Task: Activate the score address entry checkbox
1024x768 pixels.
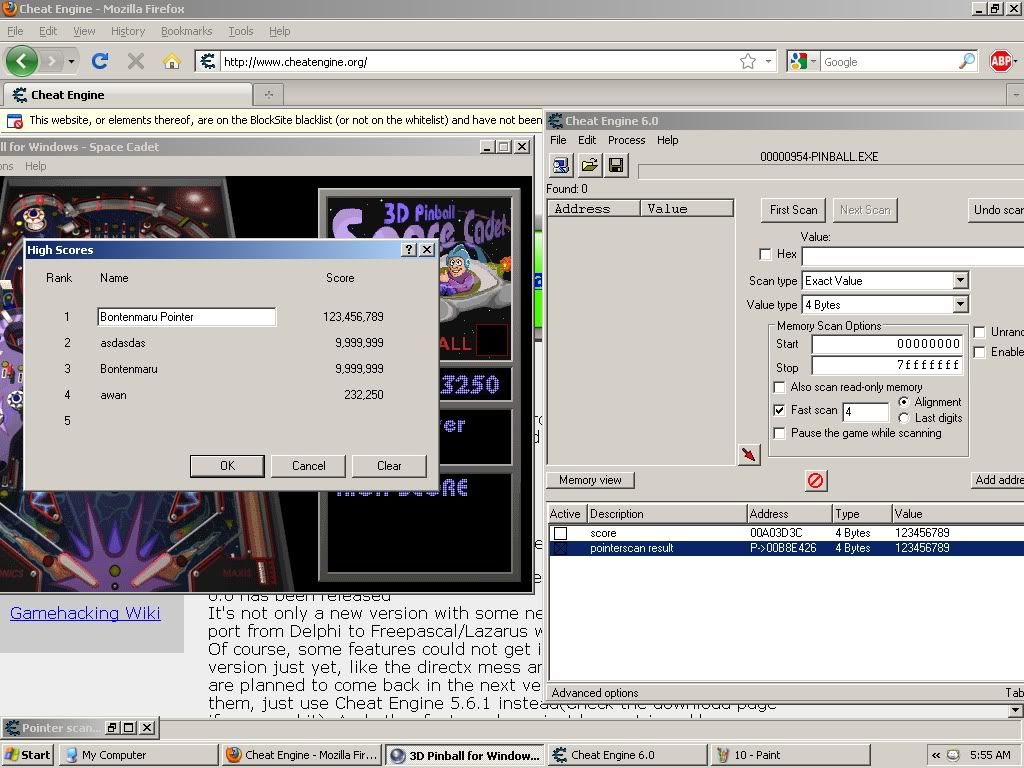Action: pyautogui.click(x=560, y=533)
